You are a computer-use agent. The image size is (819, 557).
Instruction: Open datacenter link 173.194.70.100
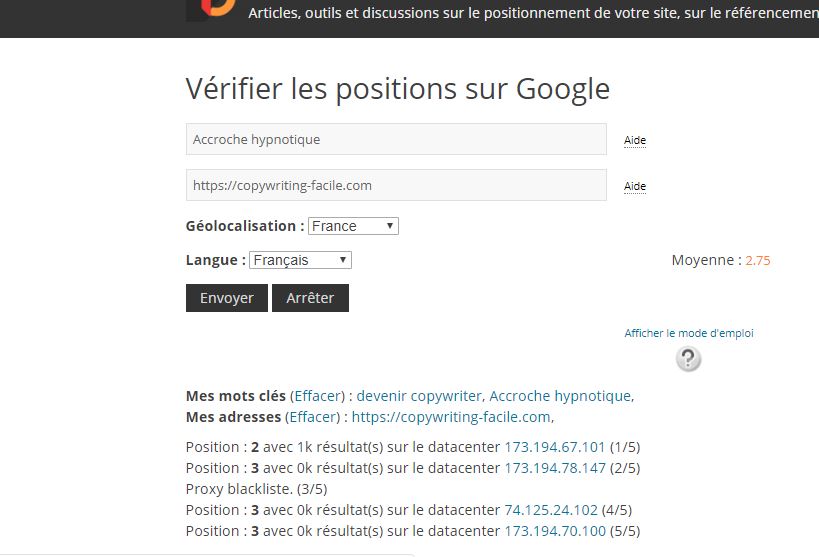pyautogui.click(x=555, y=531)
